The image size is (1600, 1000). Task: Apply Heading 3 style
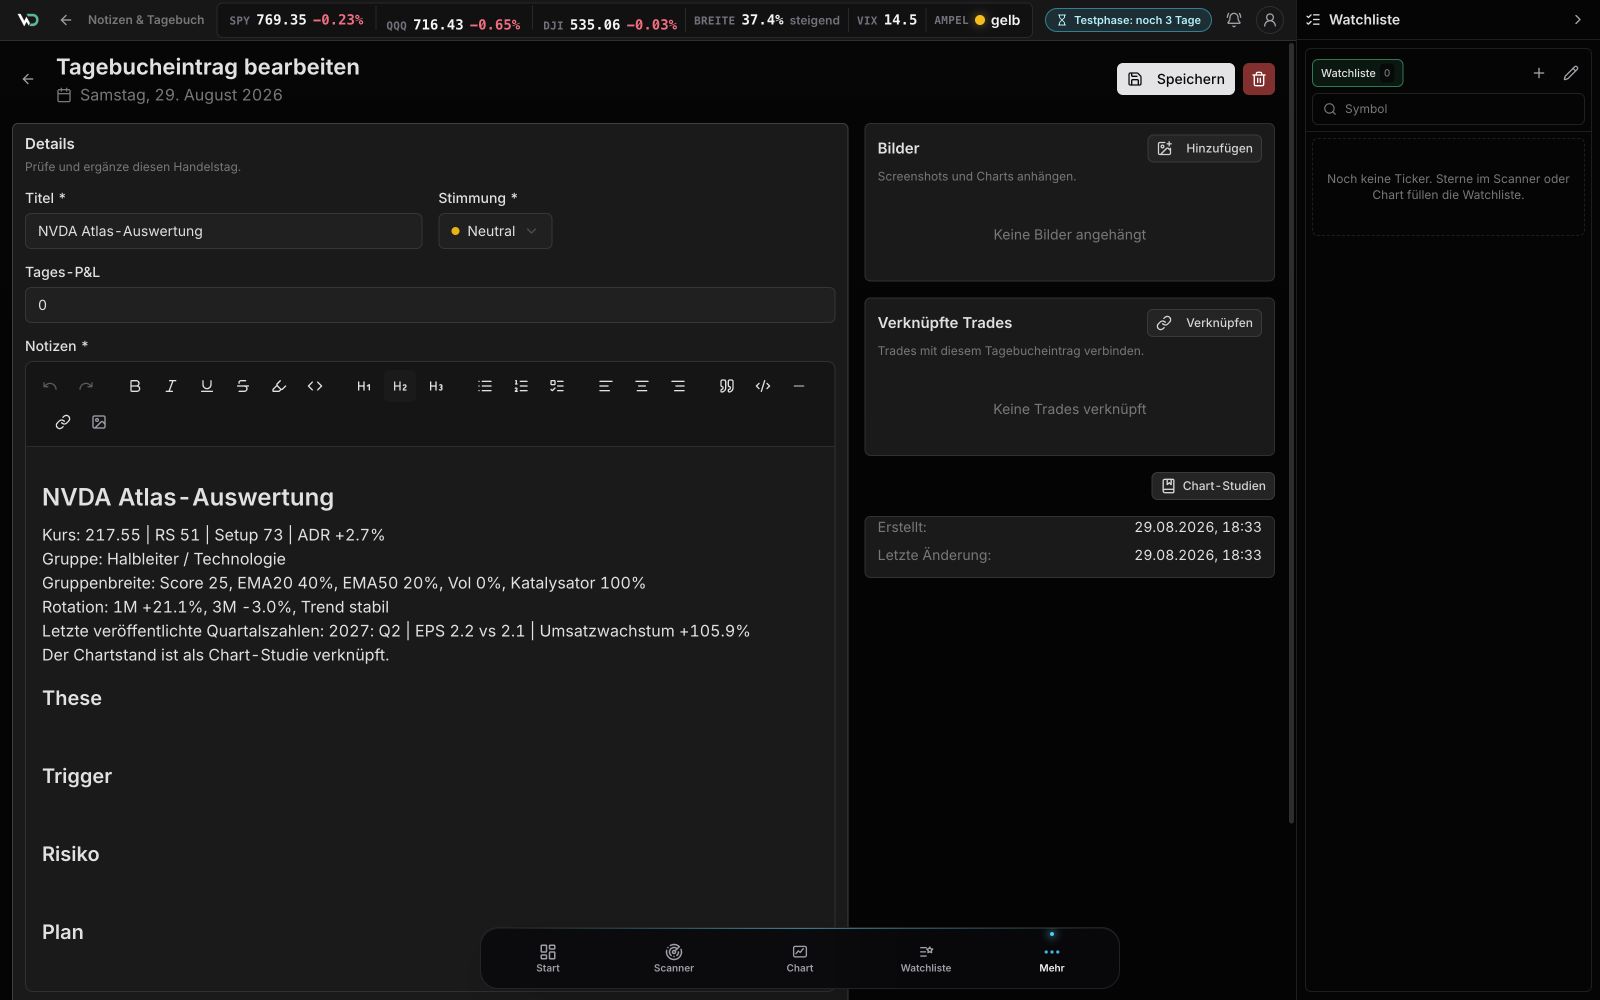436,386
